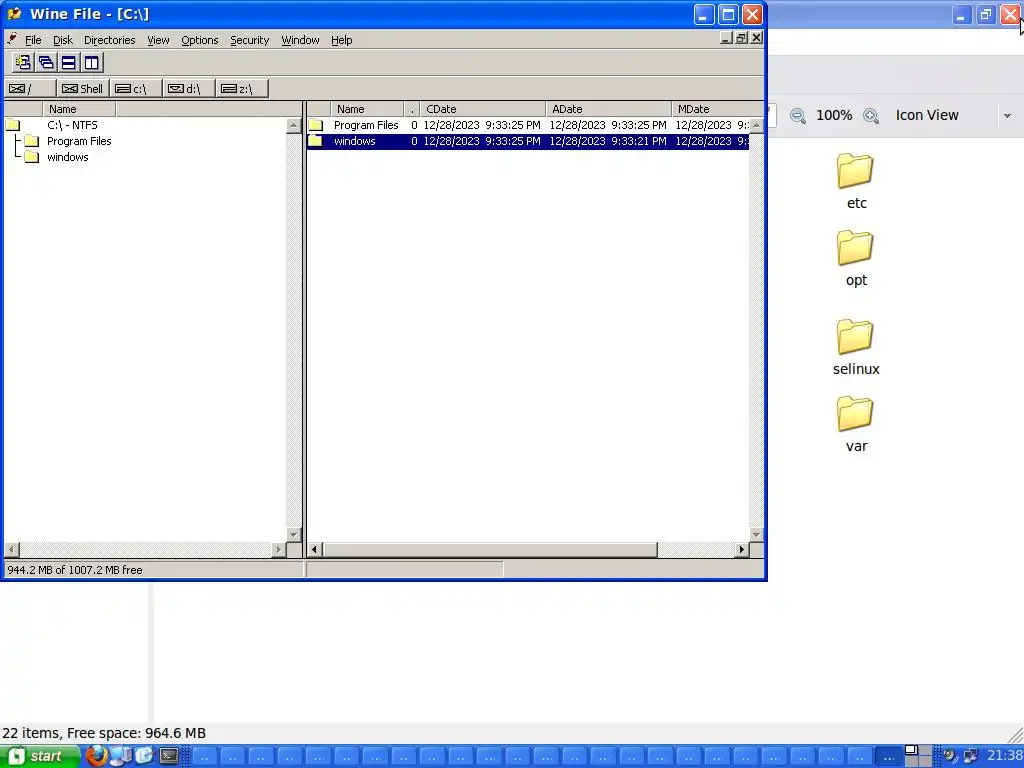Minimize the inner C:\ child window
This screenshot has width=1024, height=768.
pos(726,38)
